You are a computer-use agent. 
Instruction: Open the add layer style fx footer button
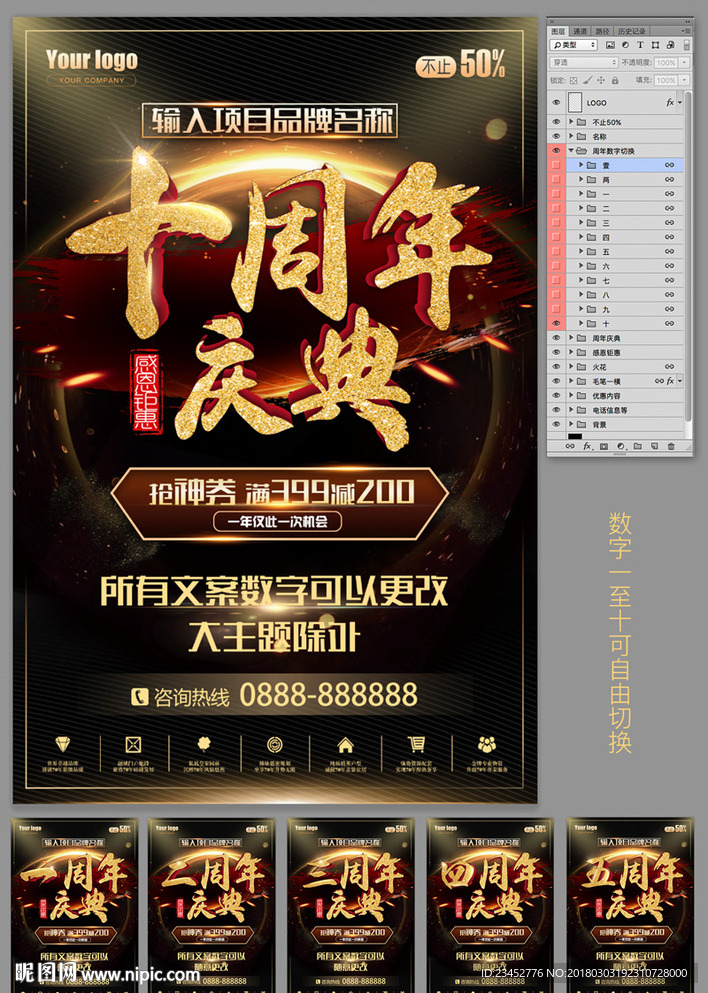tap(587, 446)
